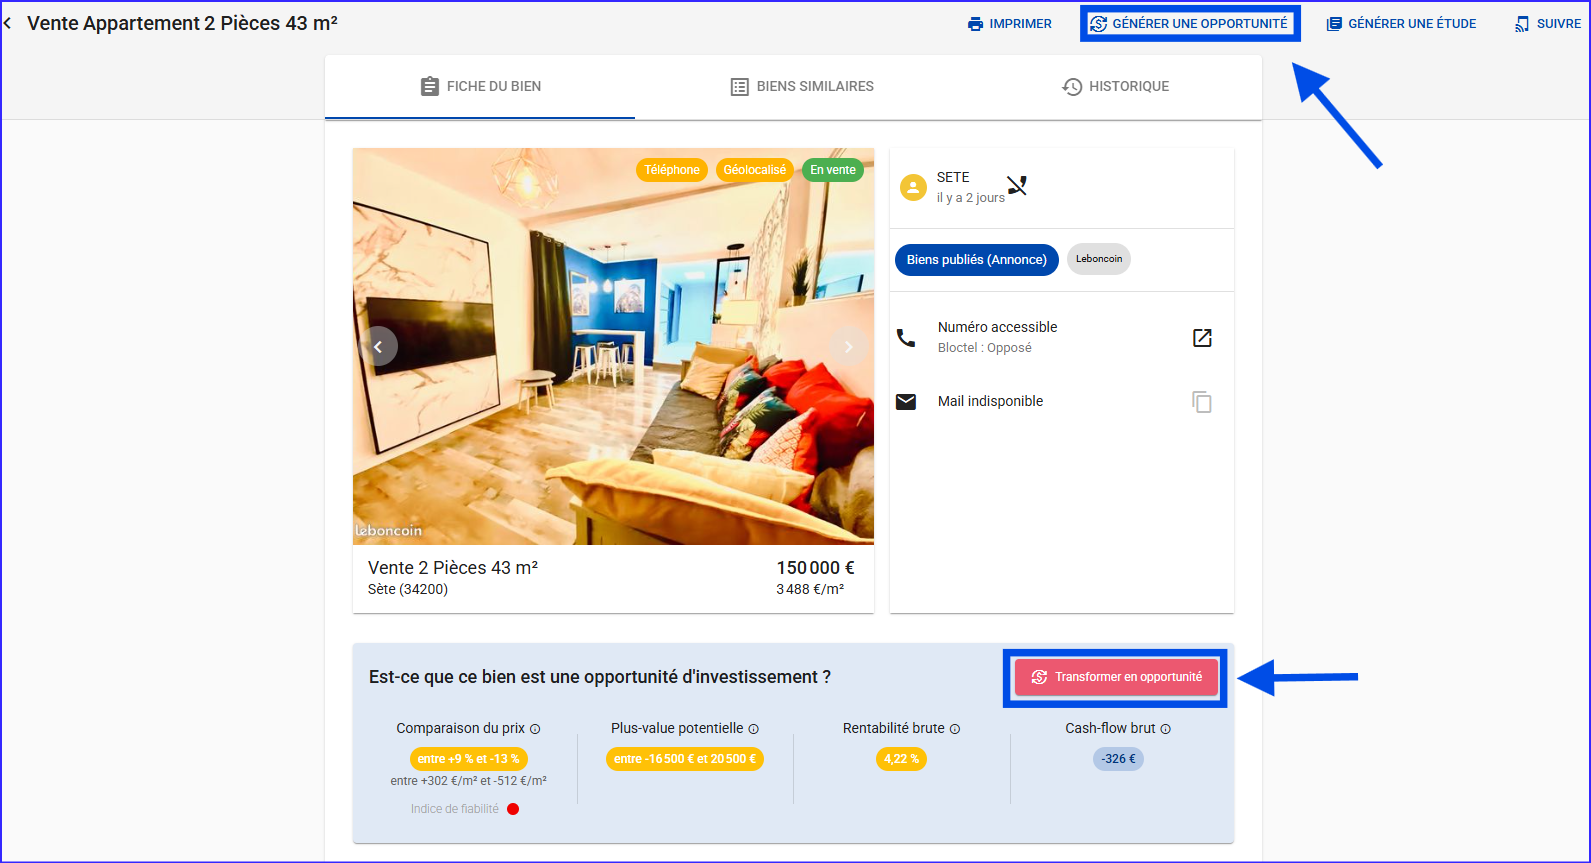Click the Suivre follow button

[x=1548, y=24]
